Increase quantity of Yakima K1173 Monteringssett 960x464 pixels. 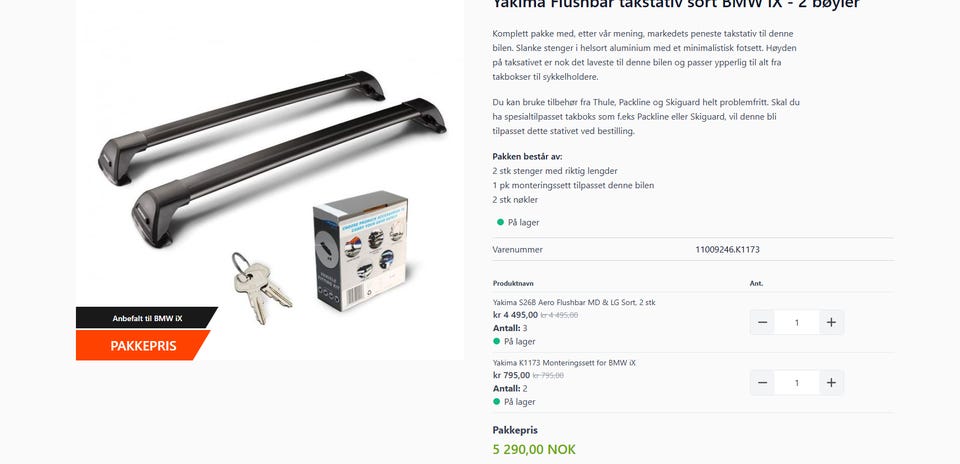click(831, 383)
